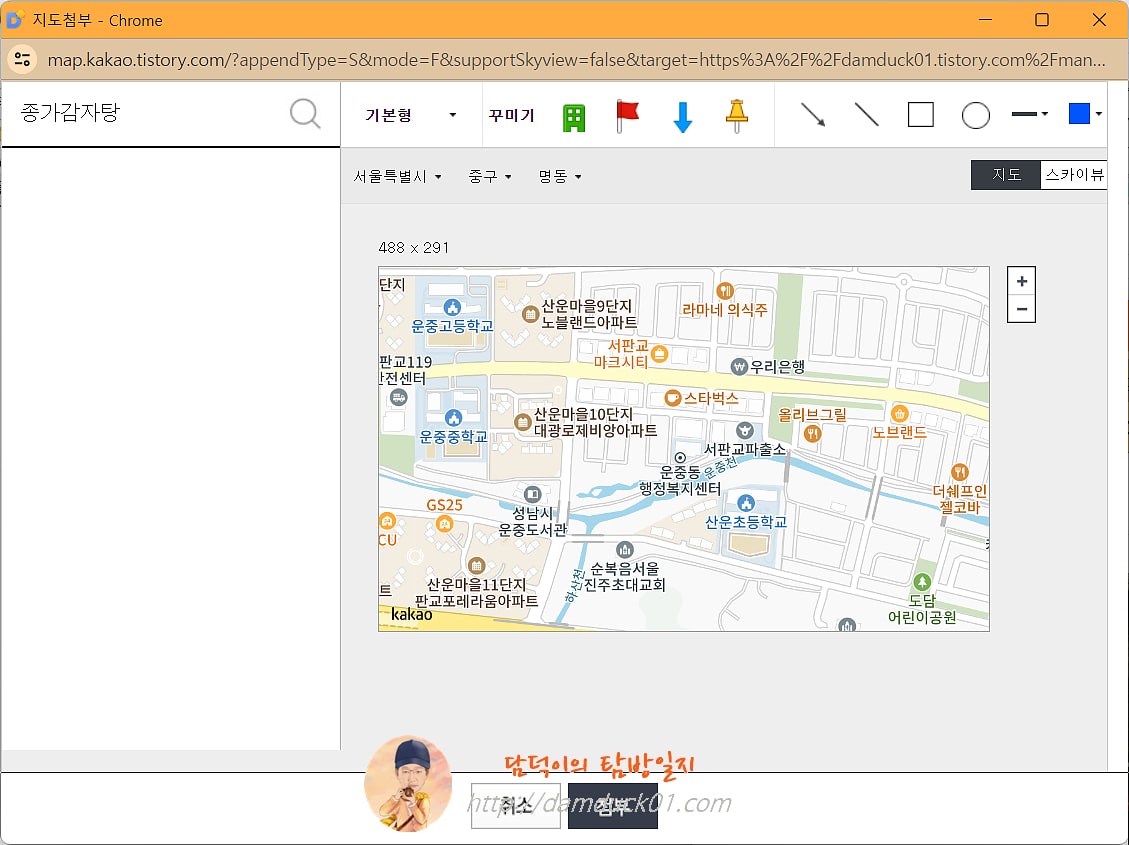Open the 중구 district dropdown

pyautogui.click(x=489, y=175)
